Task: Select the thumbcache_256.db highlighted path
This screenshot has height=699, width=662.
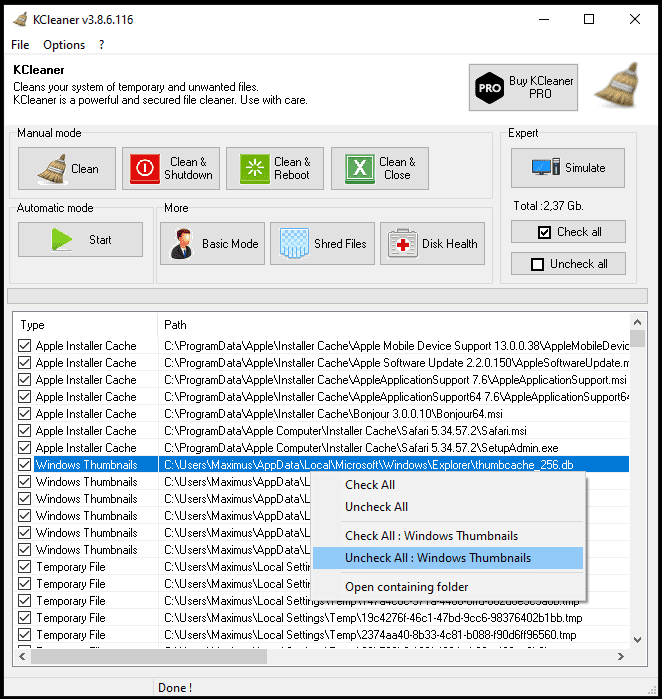Action: pyautogui.click(x=368, y=465)
